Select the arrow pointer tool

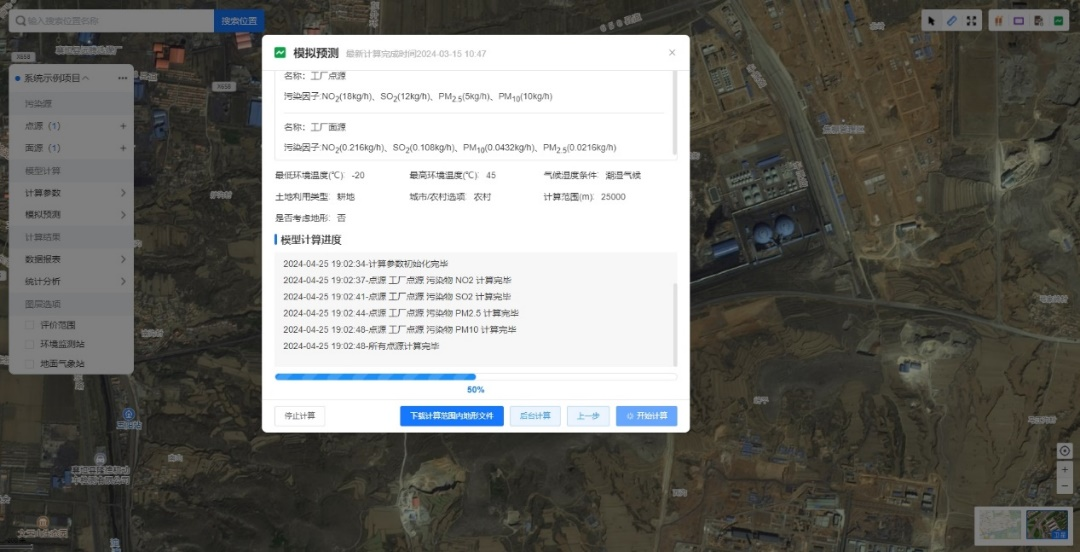click(x=932, y=20)
